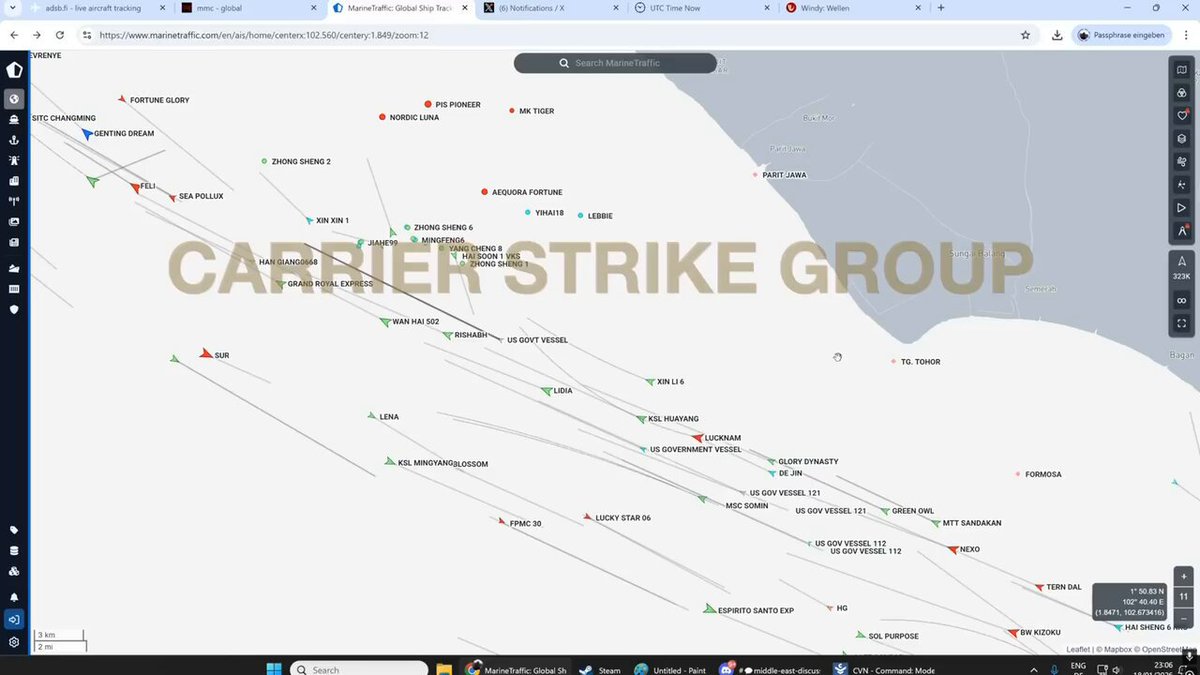The image size is (1200, 675).
Task: Click the Passphrase eingeben profile button
Action: point(1122,35)
